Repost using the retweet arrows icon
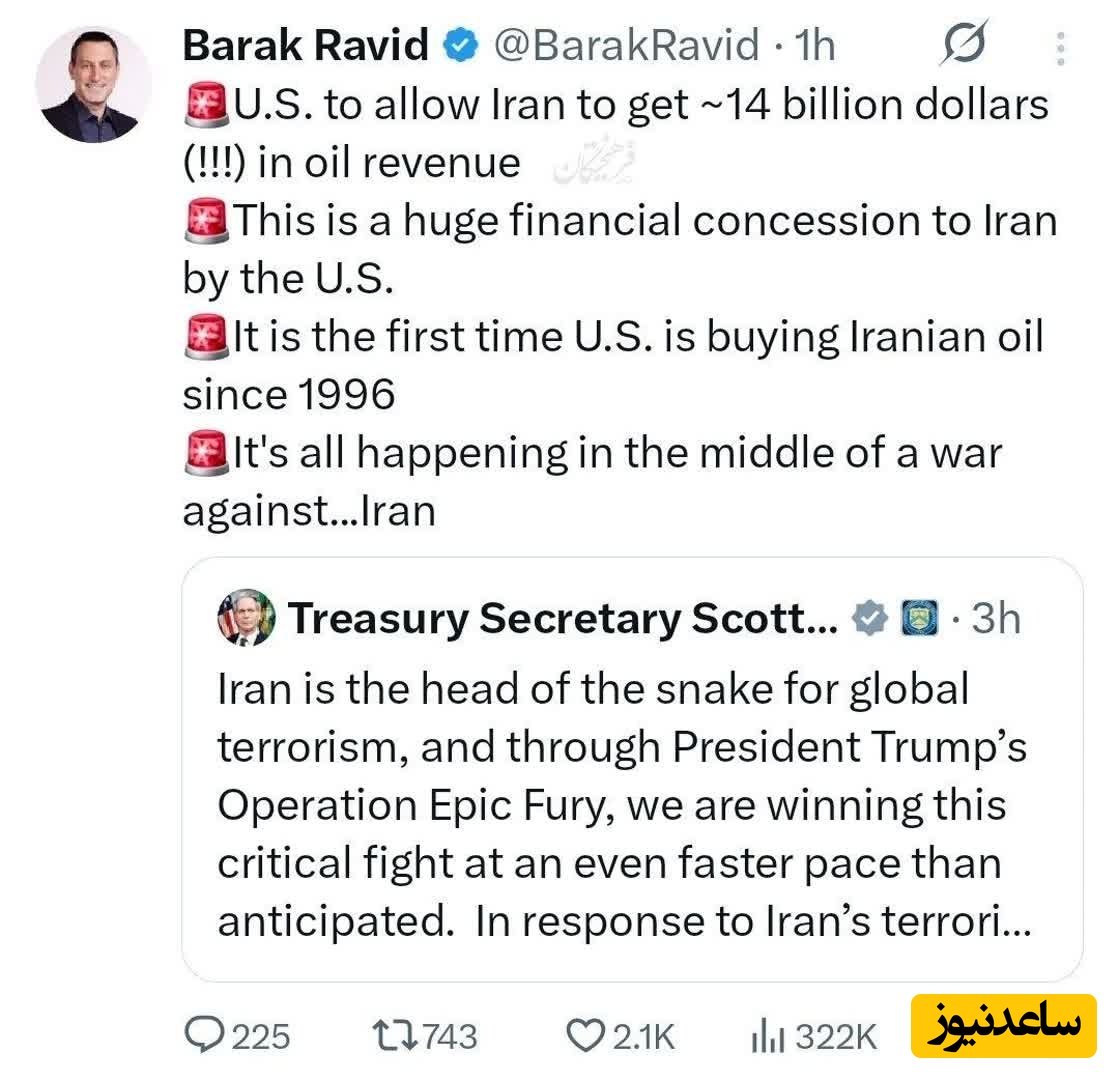This screenshot has height=1080, width=1119. coord(388,1034)
